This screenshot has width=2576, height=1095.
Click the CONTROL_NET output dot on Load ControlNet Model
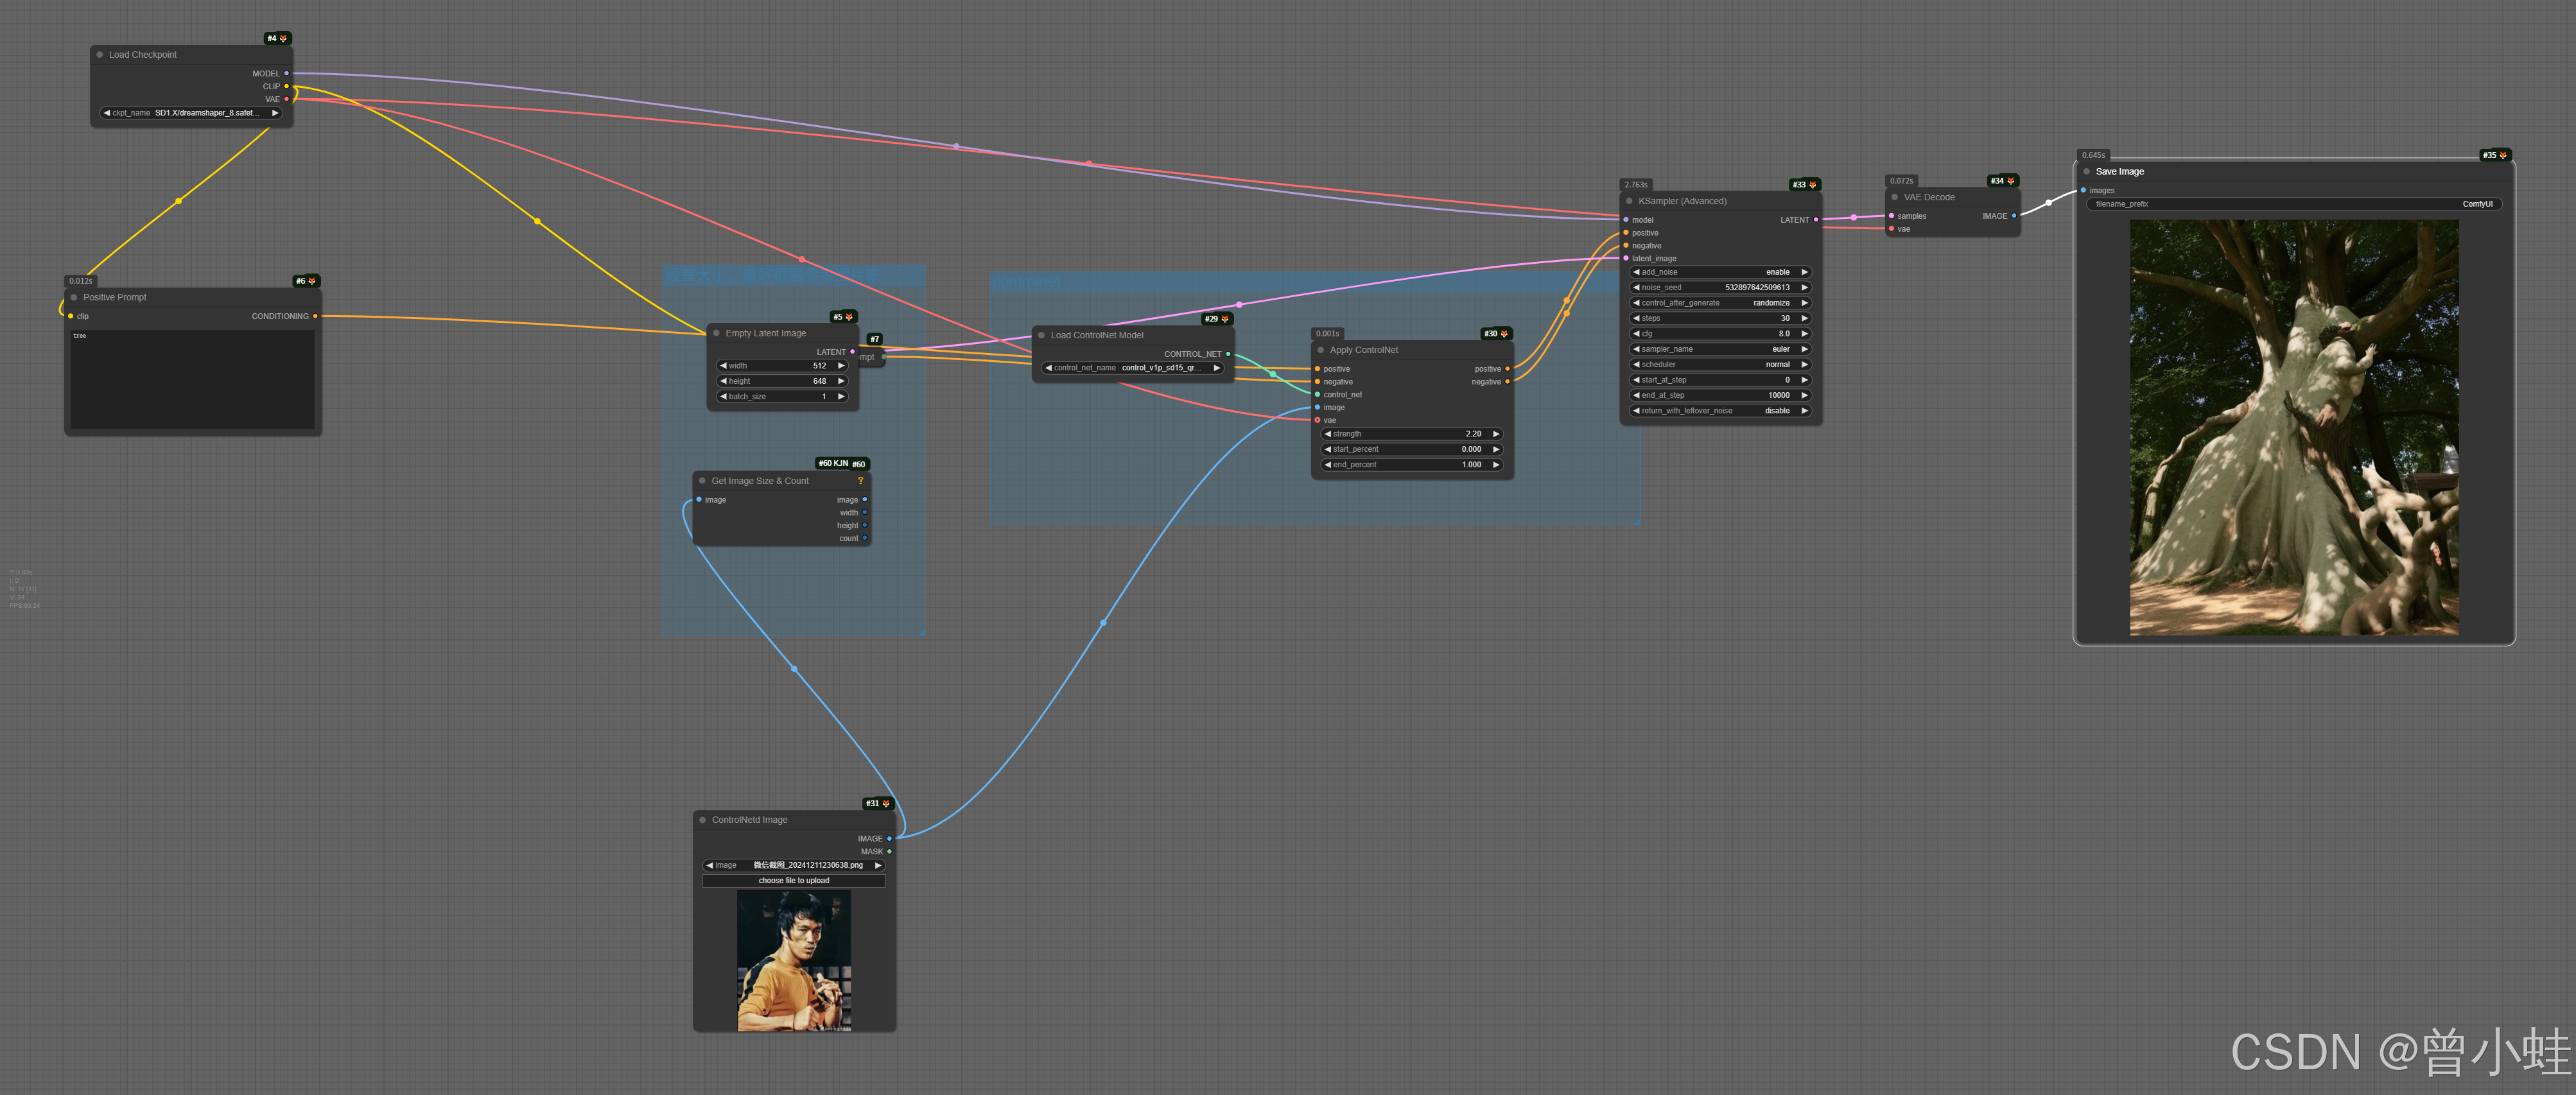[1228, 354]
